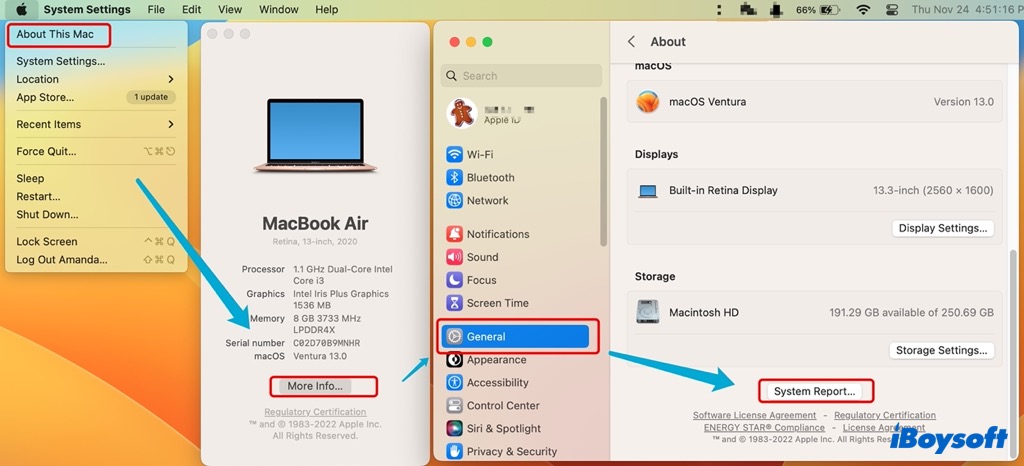
Task: Click the System Settings app menu title
Action: [x=88, y=10]
